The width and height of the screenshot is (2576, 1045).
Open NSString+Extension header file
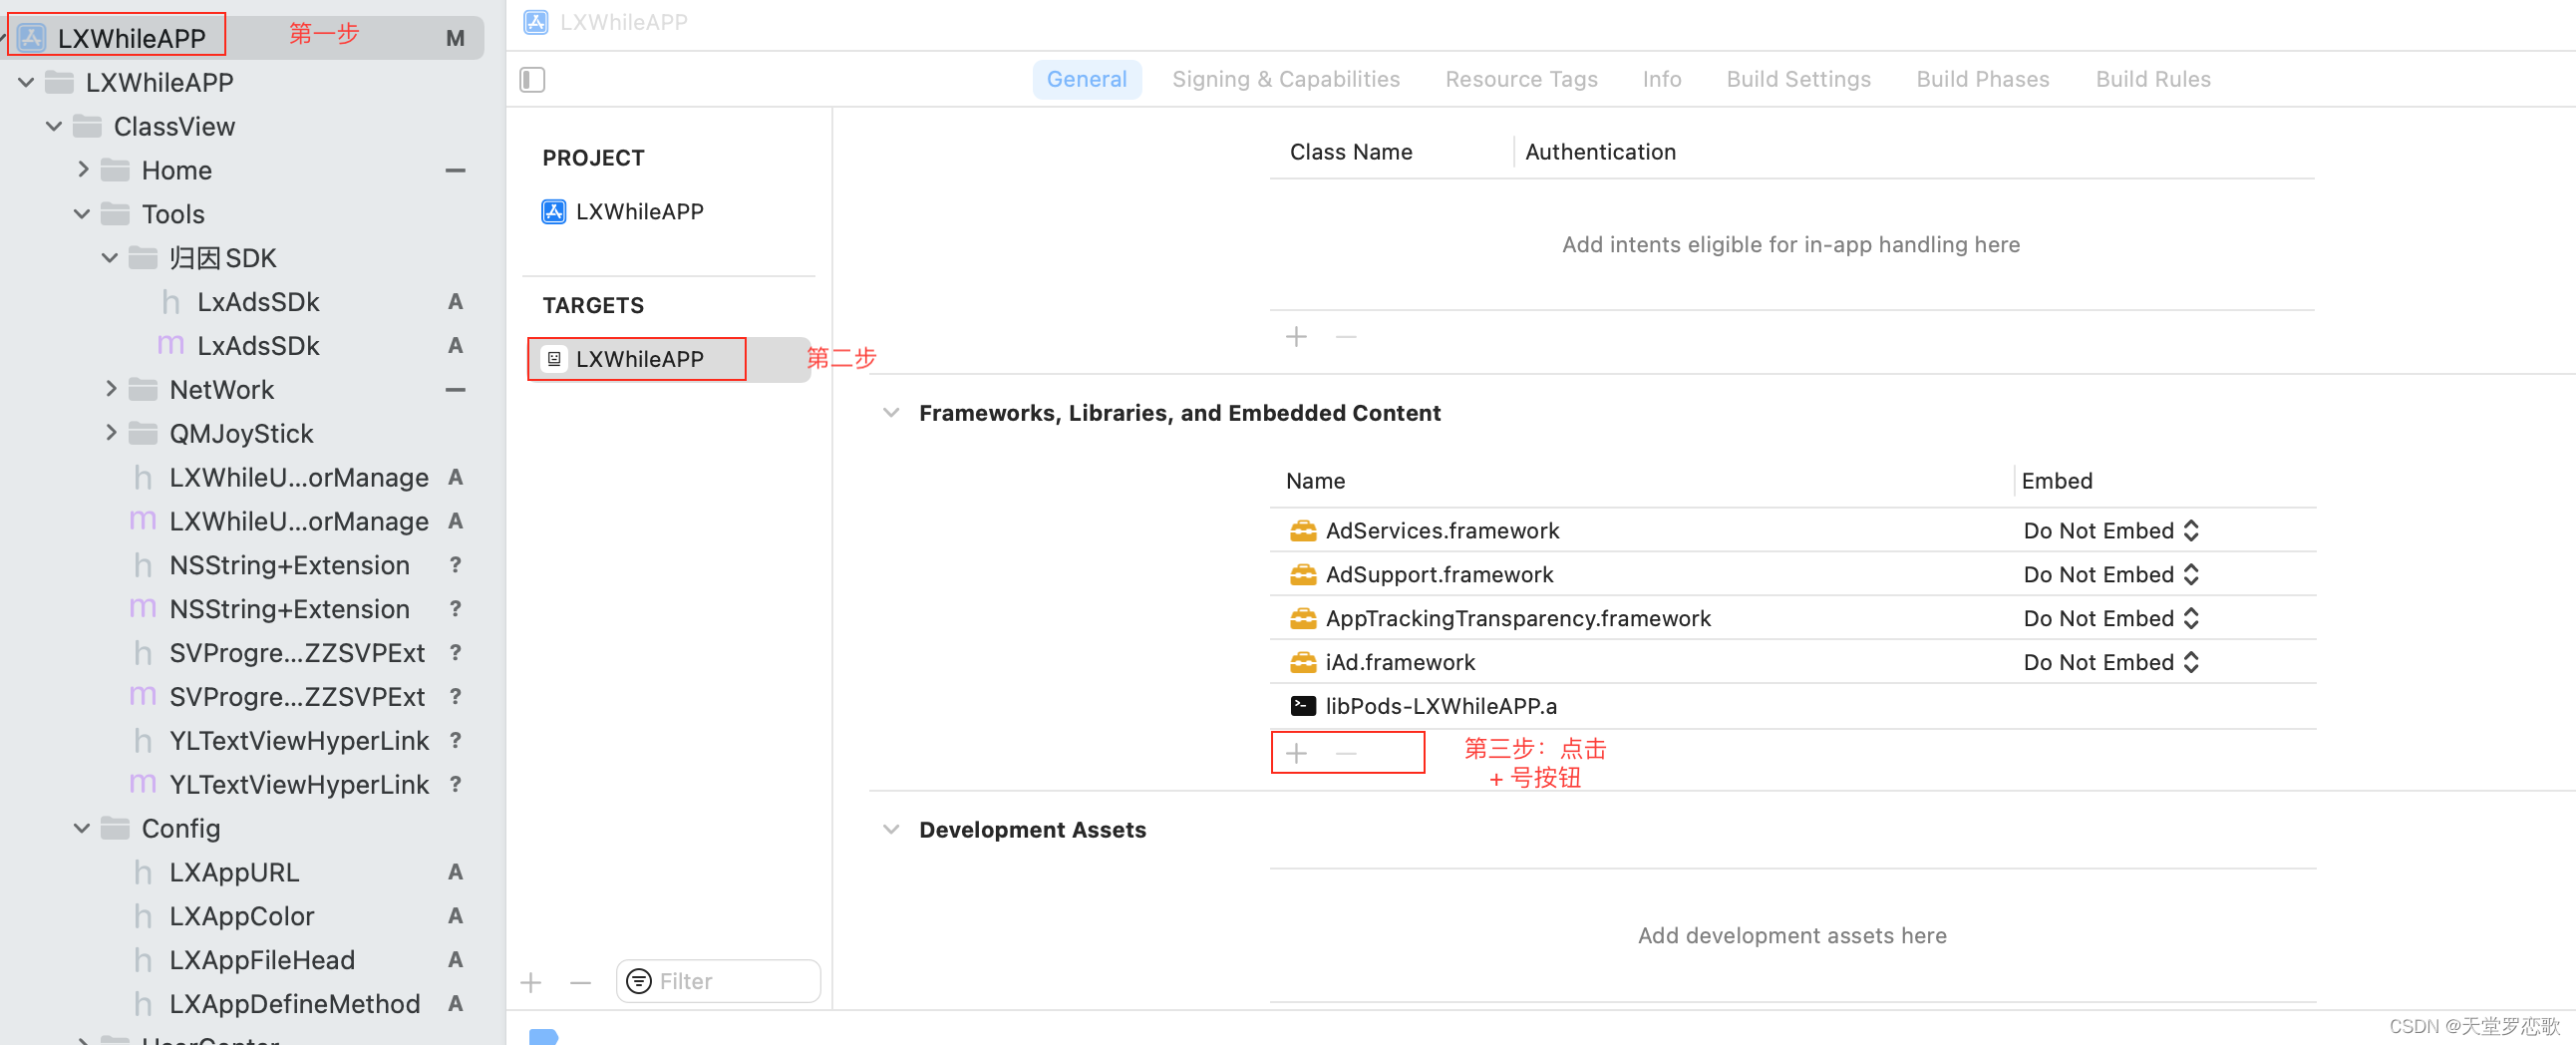click(x=289, y=565)
